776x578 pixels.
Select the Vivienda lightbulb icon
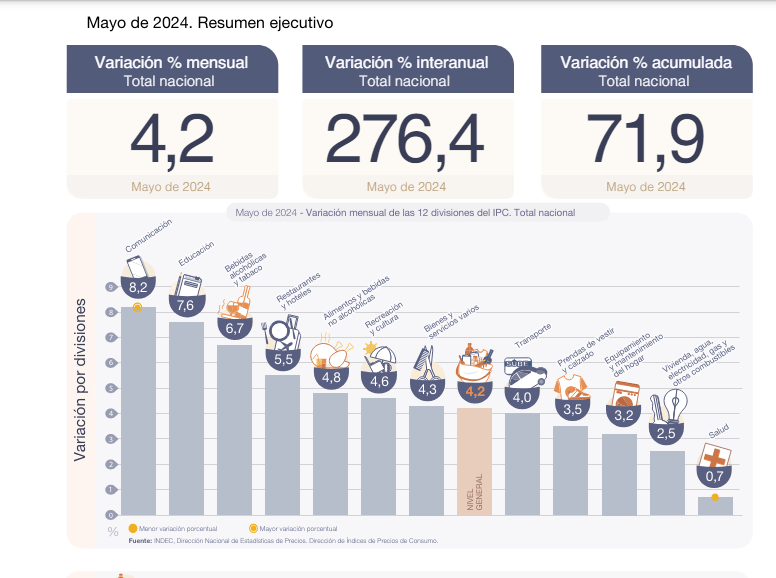tap(667, 409)
